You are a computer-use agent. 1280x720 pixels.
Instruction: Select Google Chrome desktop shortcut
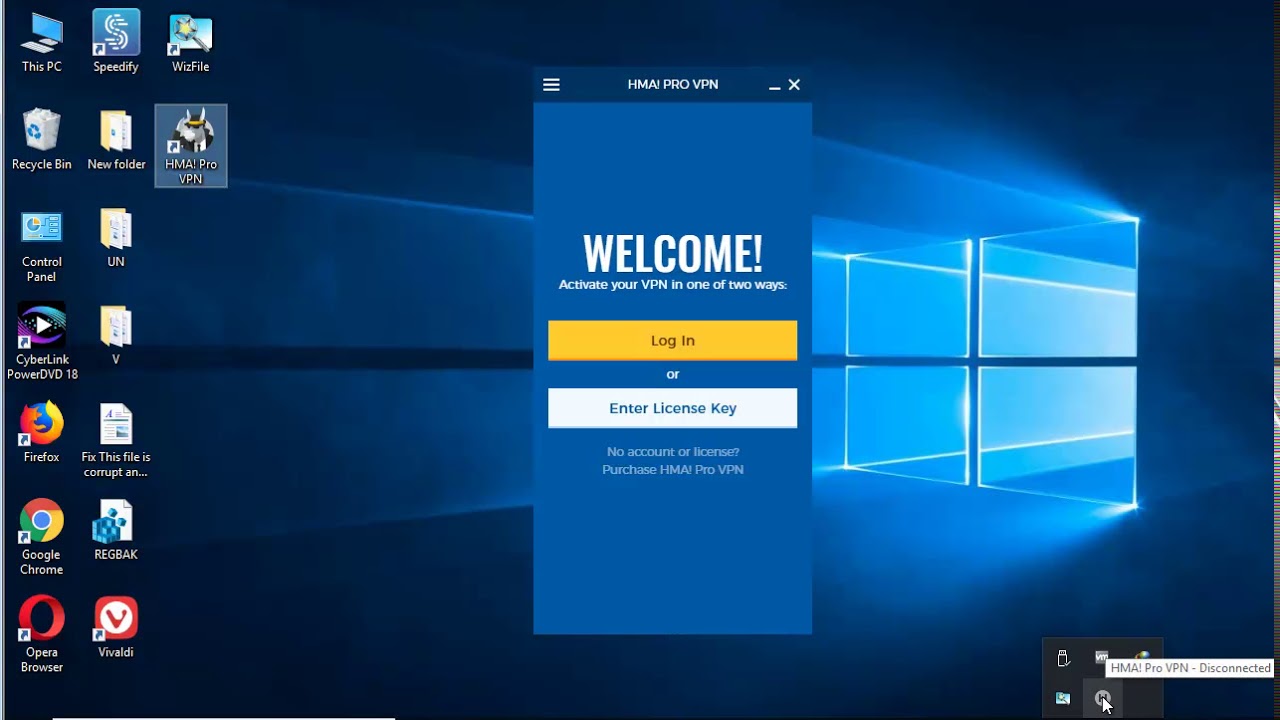point(41,537)
